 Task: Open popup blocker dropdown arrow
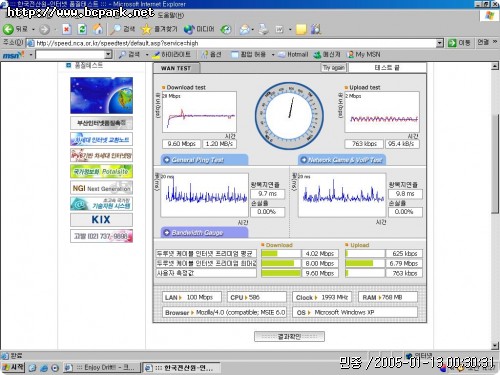[273, 54]
